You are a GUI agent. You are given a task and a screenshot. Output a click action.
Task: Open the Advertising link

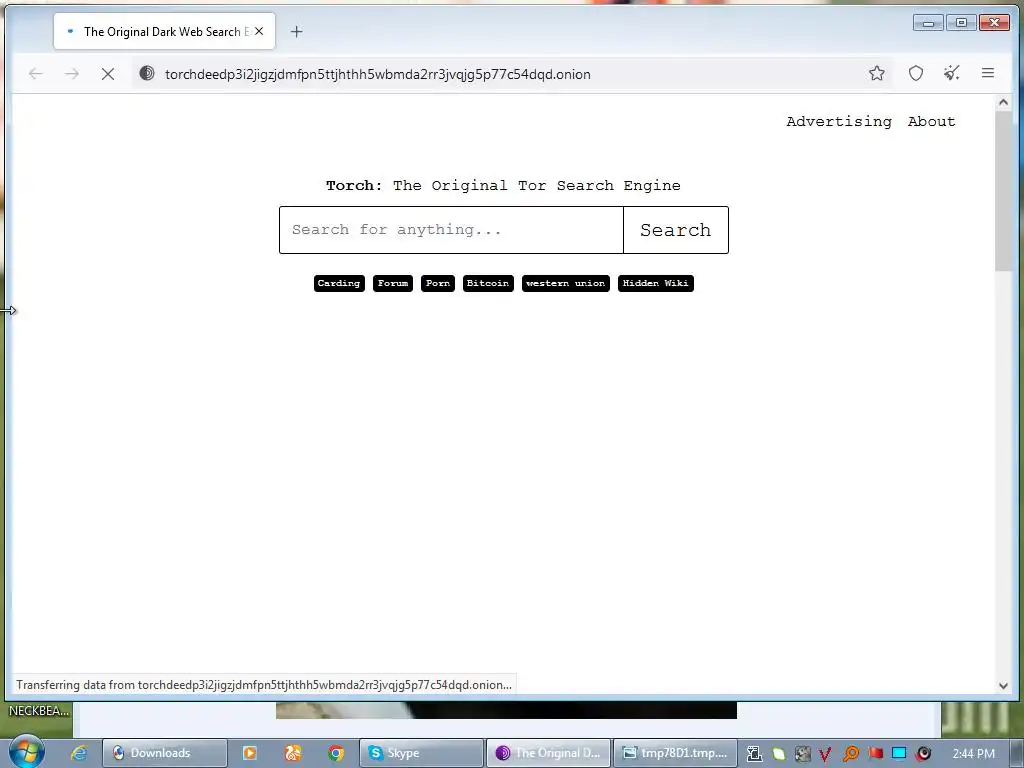click(839, 121)
